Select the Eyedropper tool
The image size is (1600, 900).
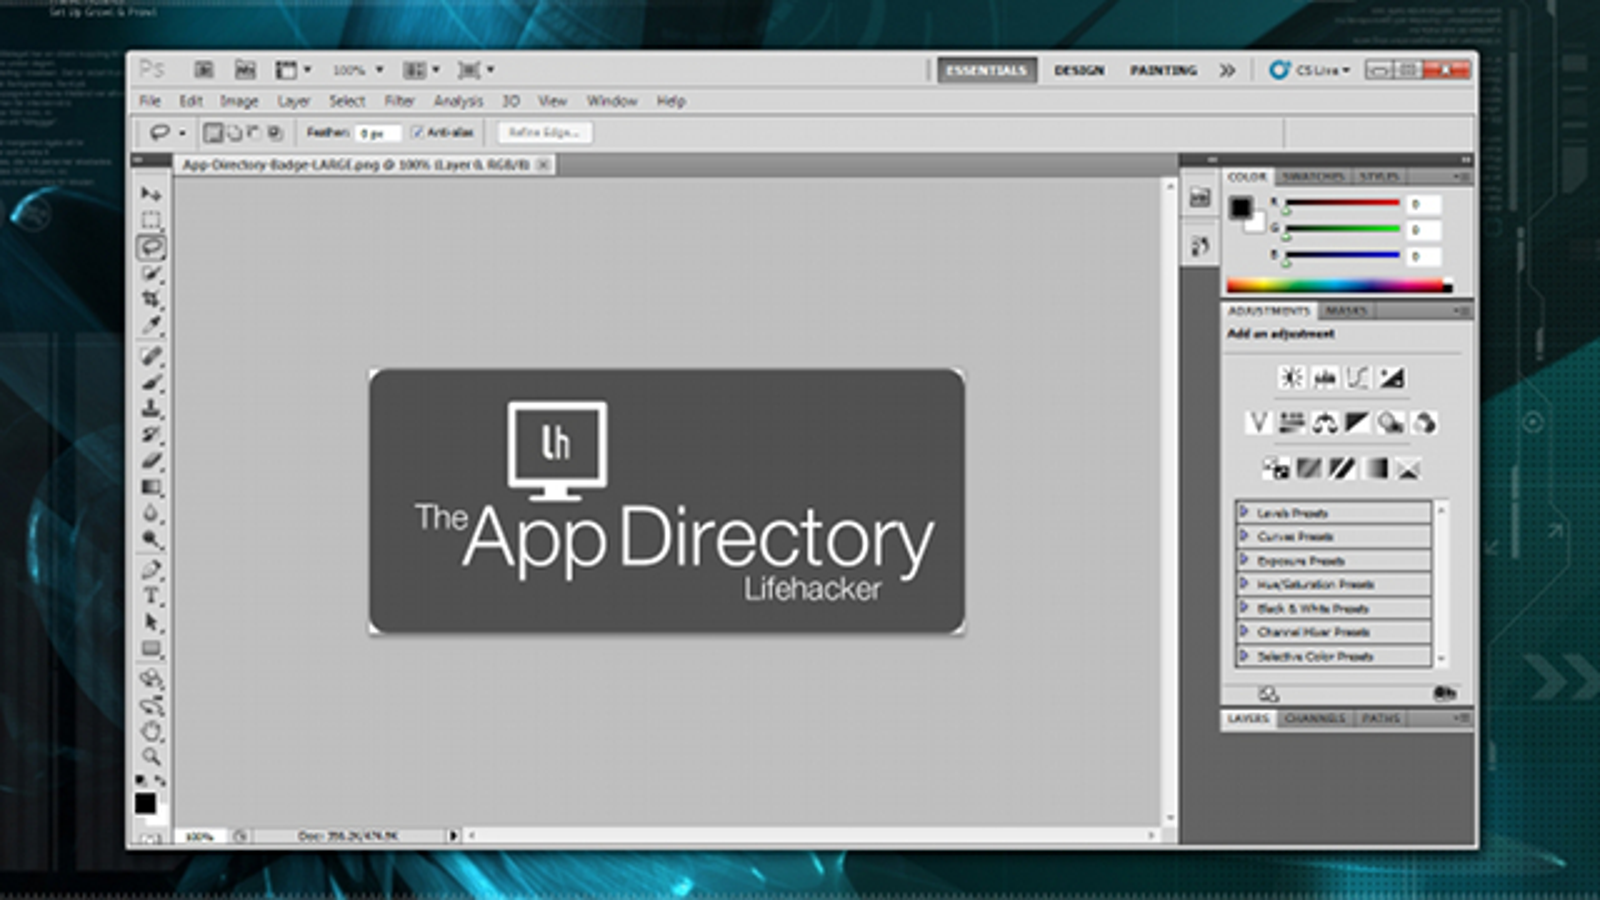coord(151,325)
